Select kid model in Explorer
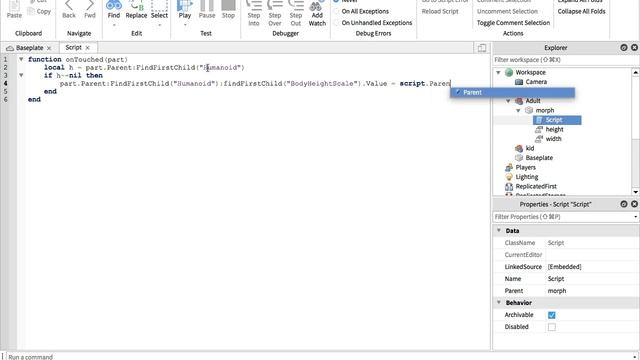 click(529, 148)
